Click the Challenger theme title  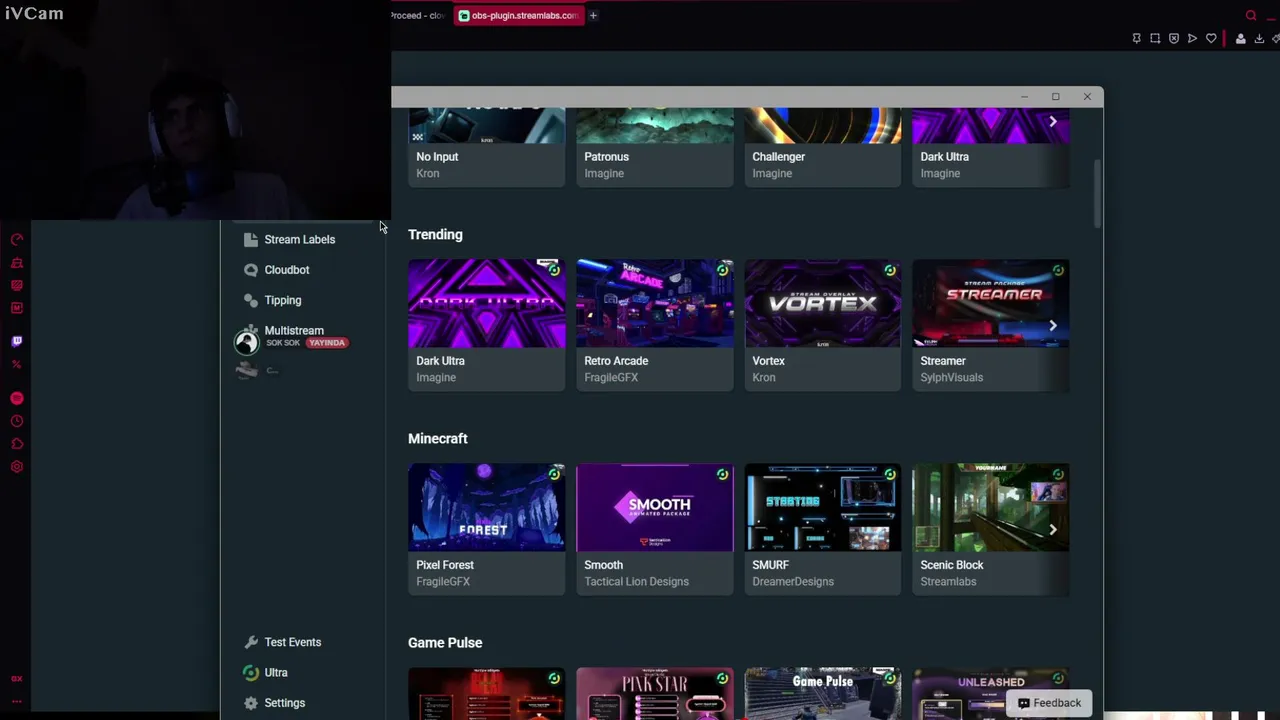(x=778, y=157)
